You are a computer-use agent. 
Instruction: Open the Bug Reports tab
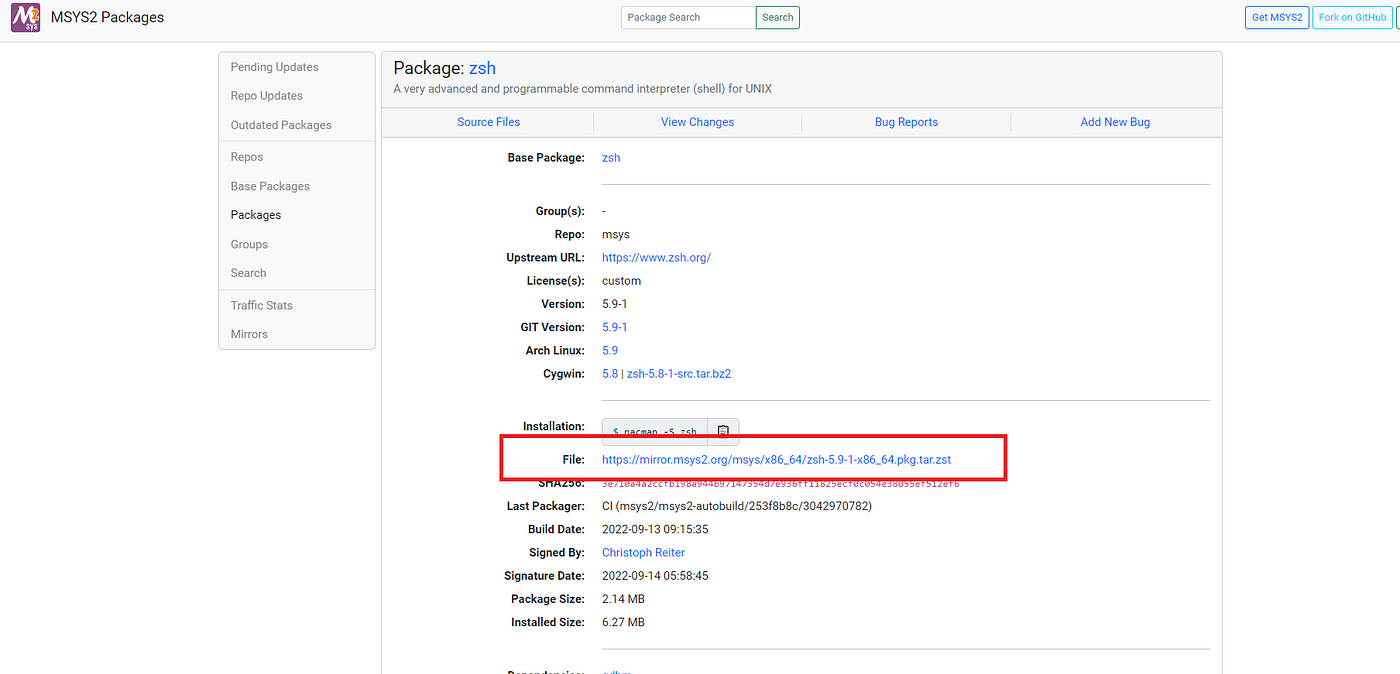coord(906,122)
